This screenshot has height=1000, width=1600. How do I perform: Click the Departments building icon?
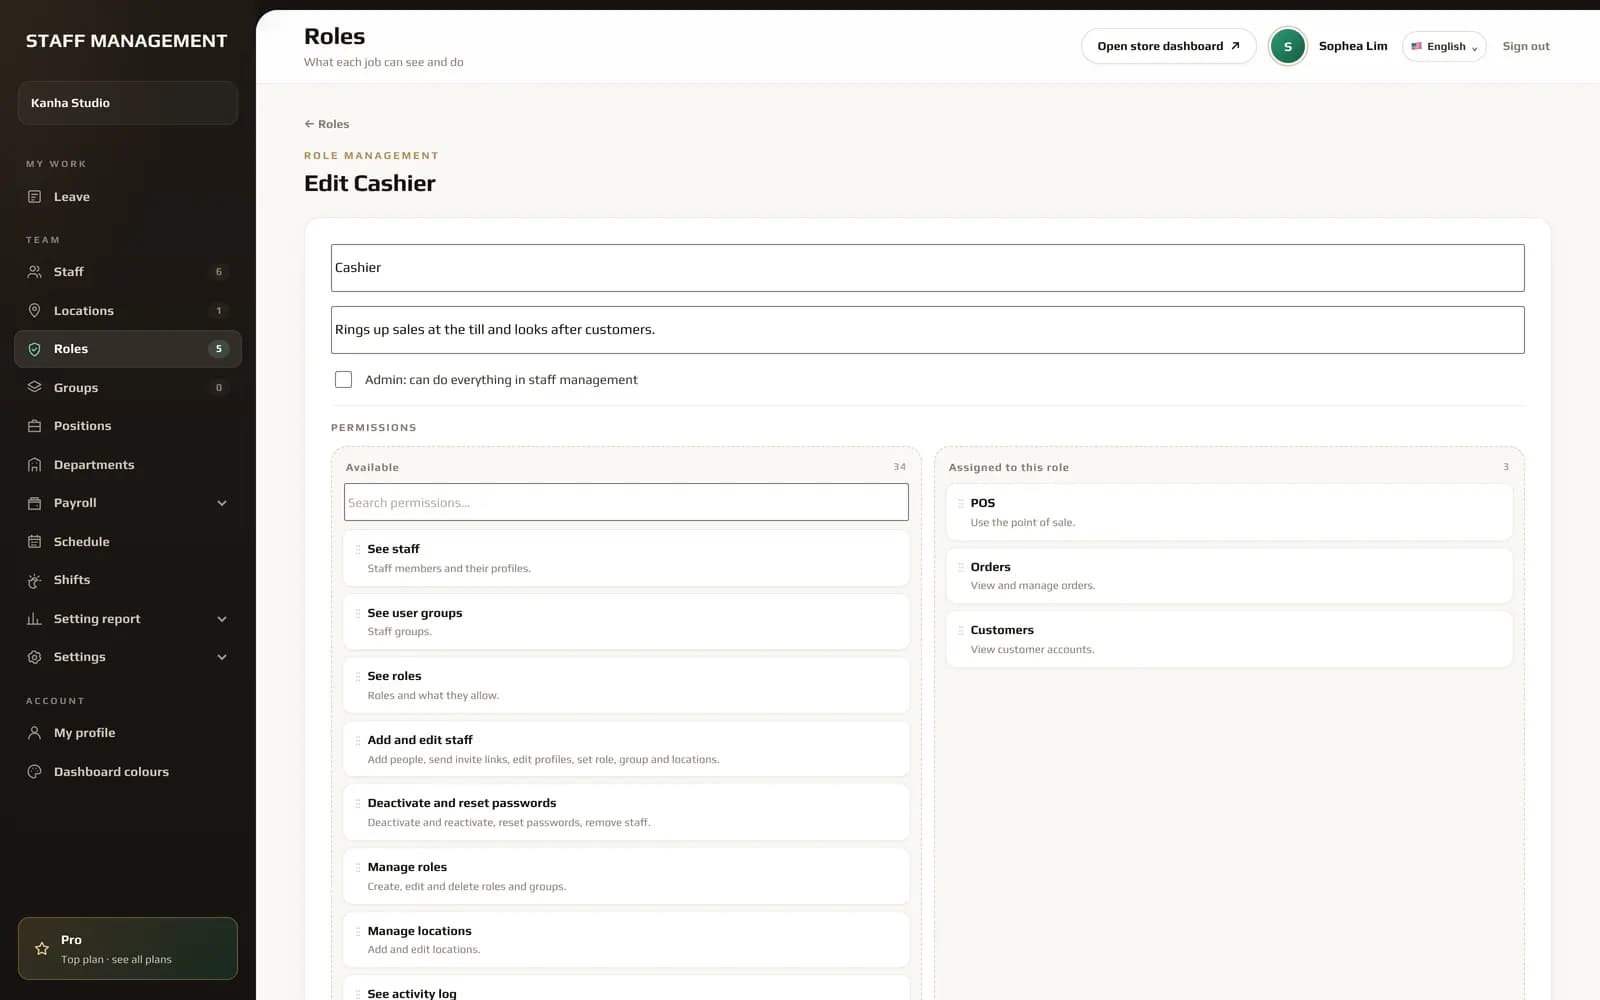34,465
